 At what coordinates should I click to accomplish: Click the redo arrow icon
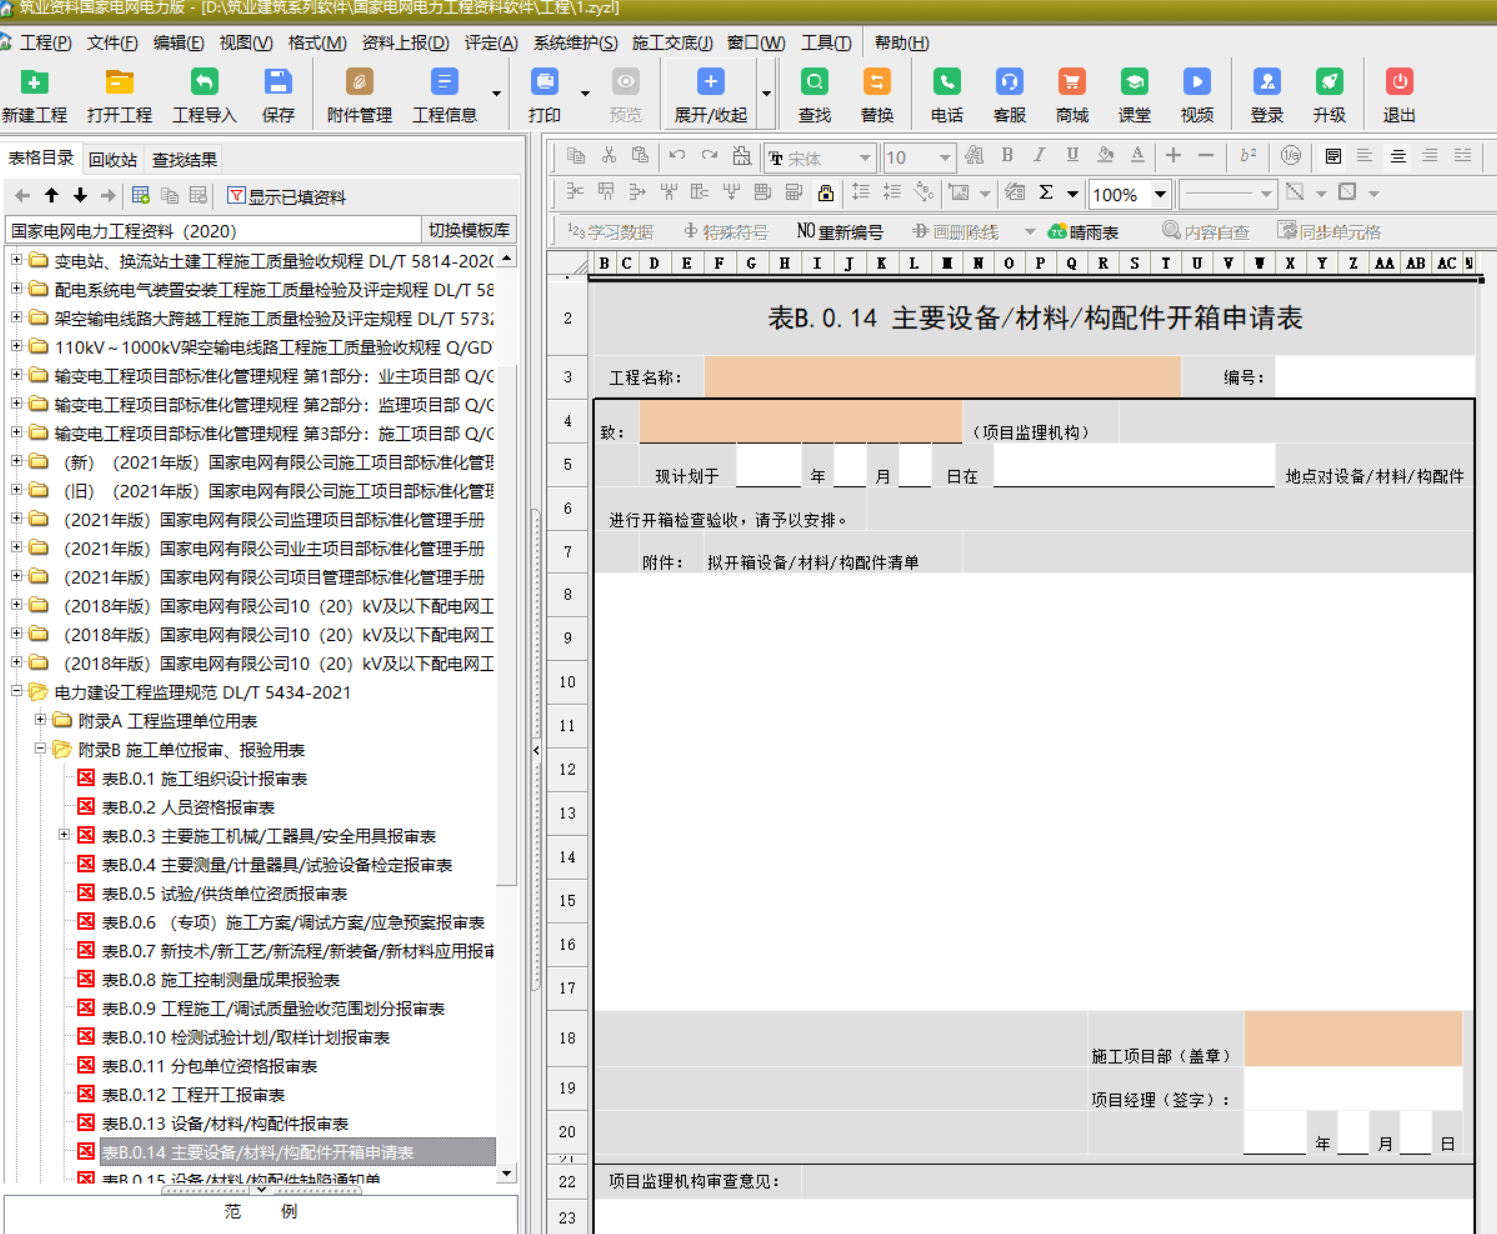click(x=709, y=156)
